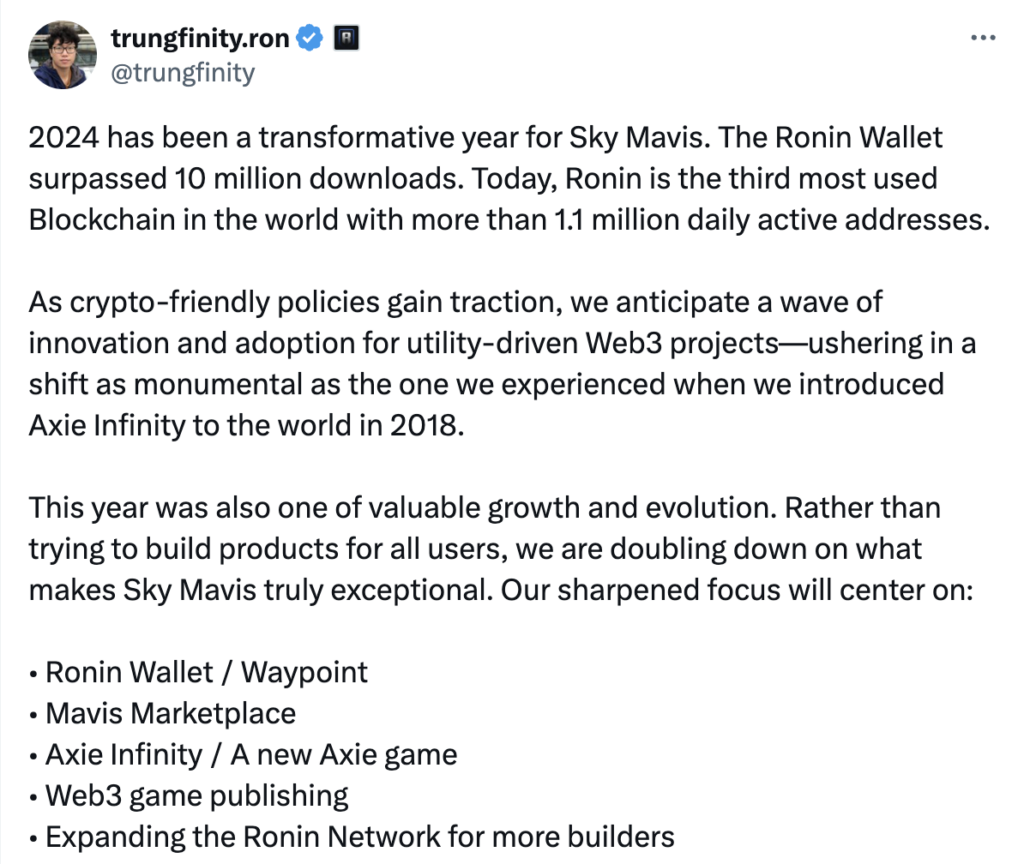Click the Ronin affiliation badge icon
Image resolution: width=1024 pixels, height=864 pixels.
pyautogui.click(x=346, y=38)
